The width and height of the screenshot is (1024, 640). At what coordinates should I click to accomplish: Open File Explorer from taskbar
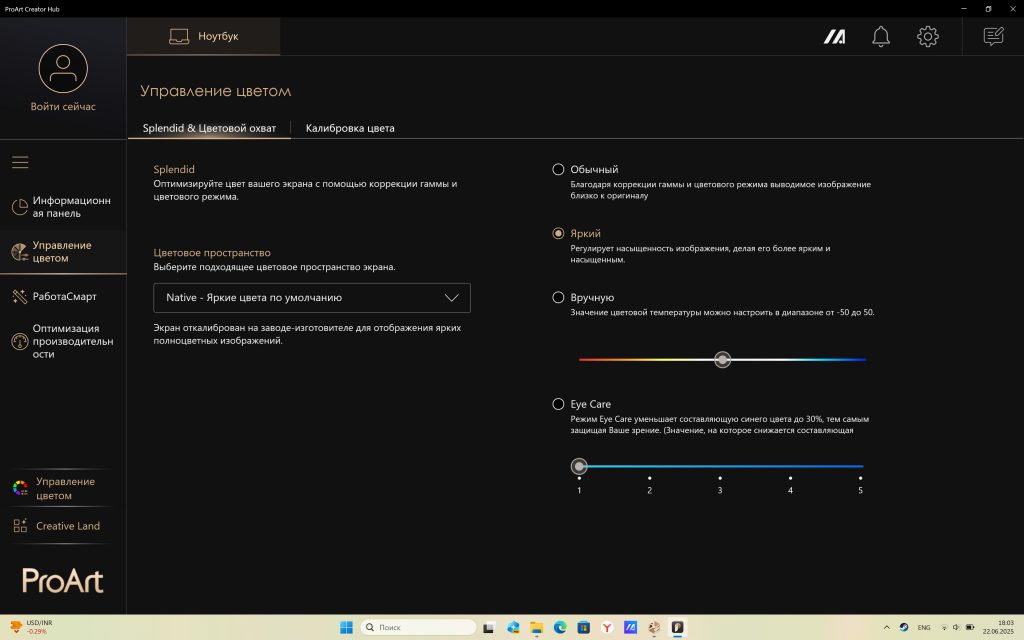(x=536, y=628)
